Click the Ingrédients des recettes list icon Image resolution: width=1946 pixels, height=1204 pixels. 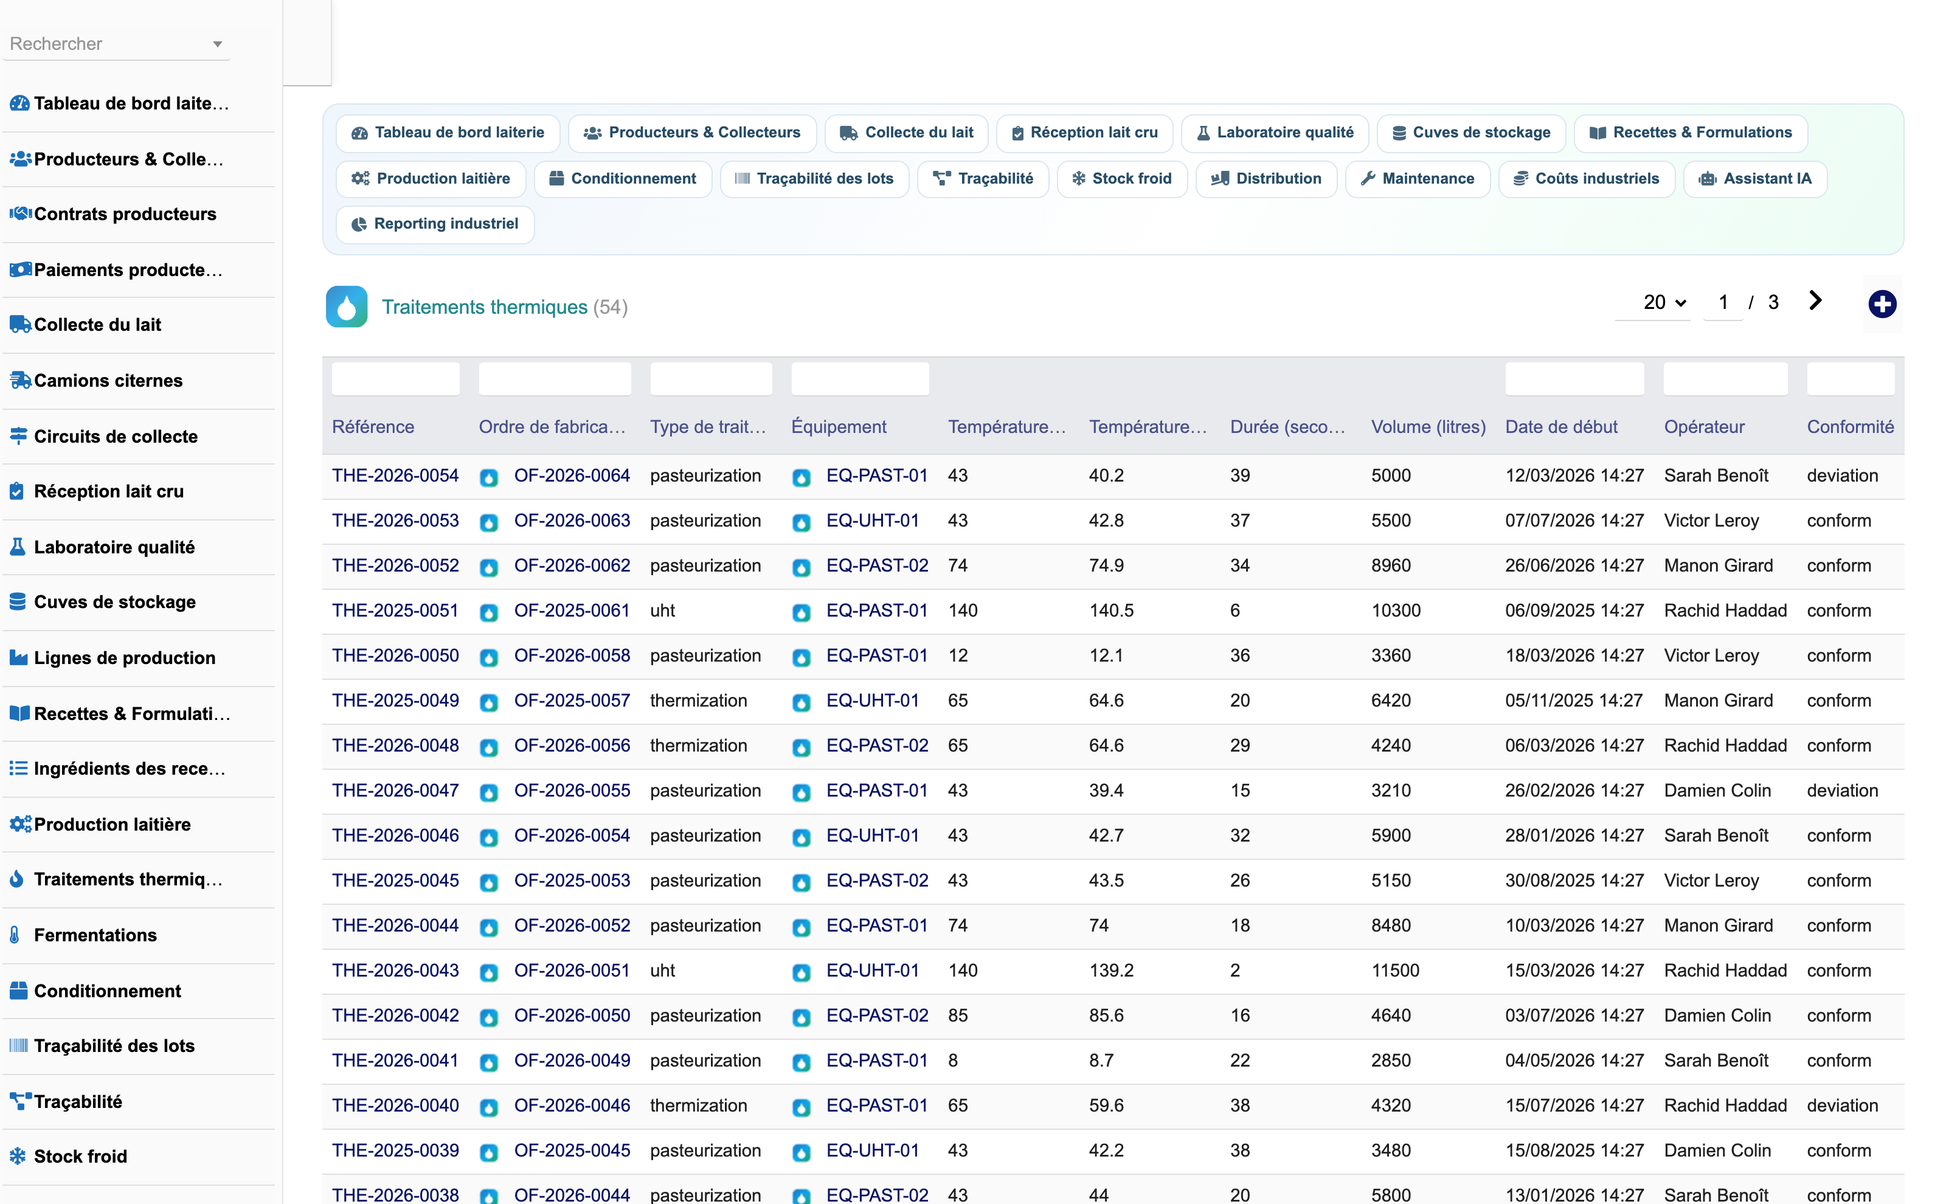click(x=18, y=768)
